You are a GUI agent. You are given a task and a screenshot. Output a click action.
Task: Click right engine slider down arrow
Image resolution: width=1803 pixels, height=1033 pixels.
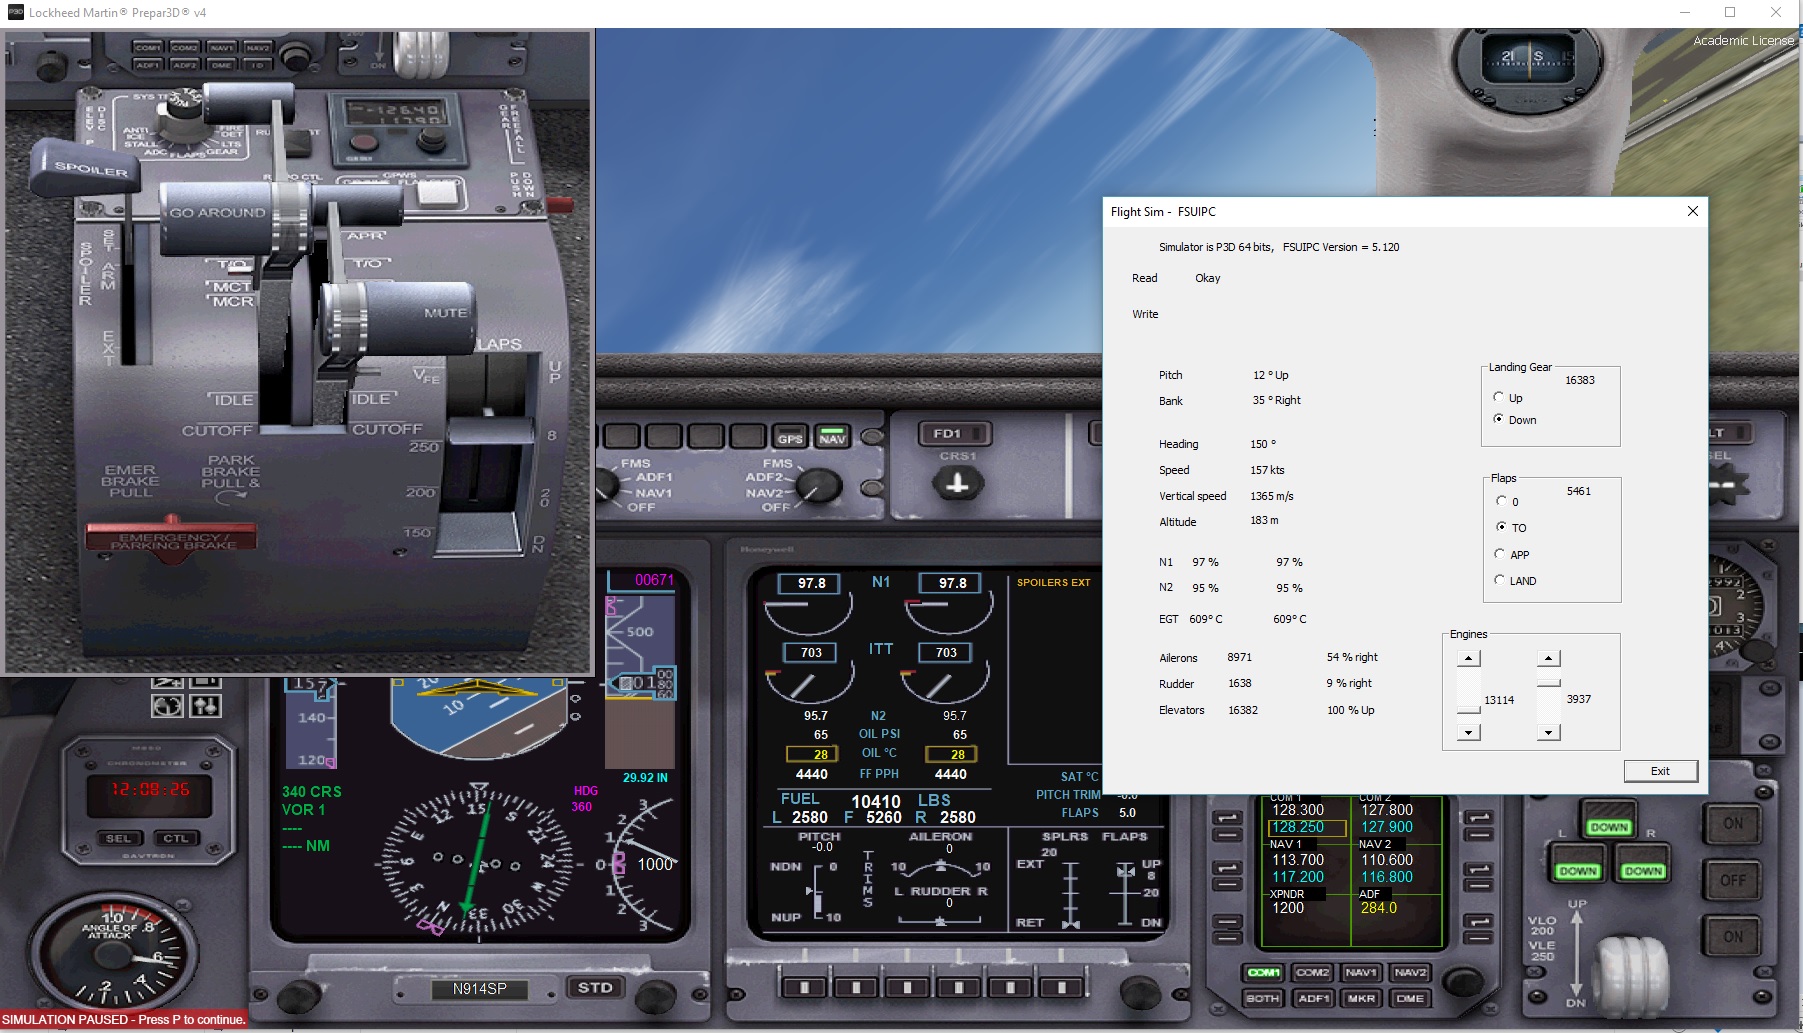coord(1548,733)
